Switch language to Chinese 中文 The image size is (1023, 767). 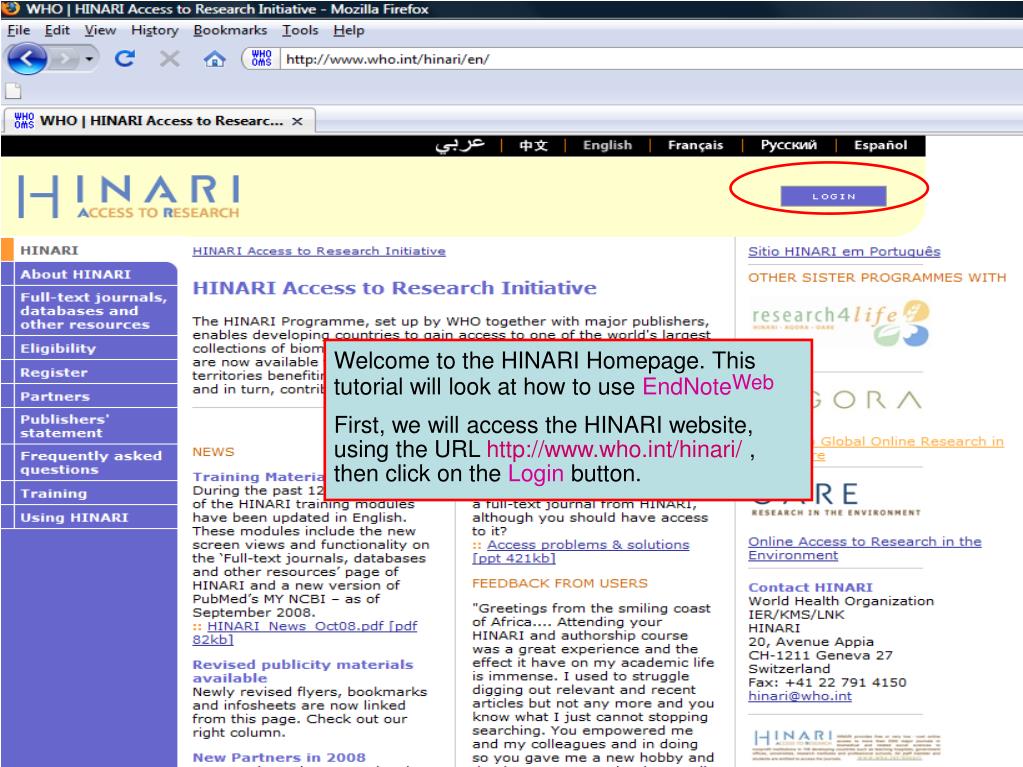(533, 145)
